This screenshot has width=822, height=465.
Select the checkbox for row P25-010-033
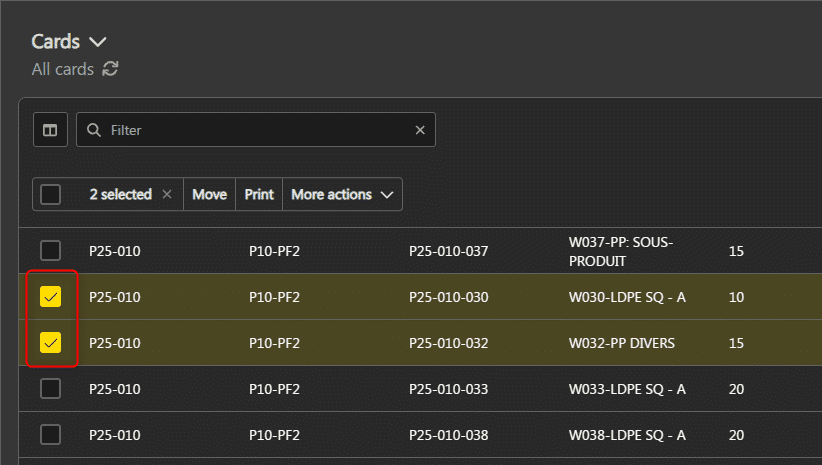[x=51, y=389]
